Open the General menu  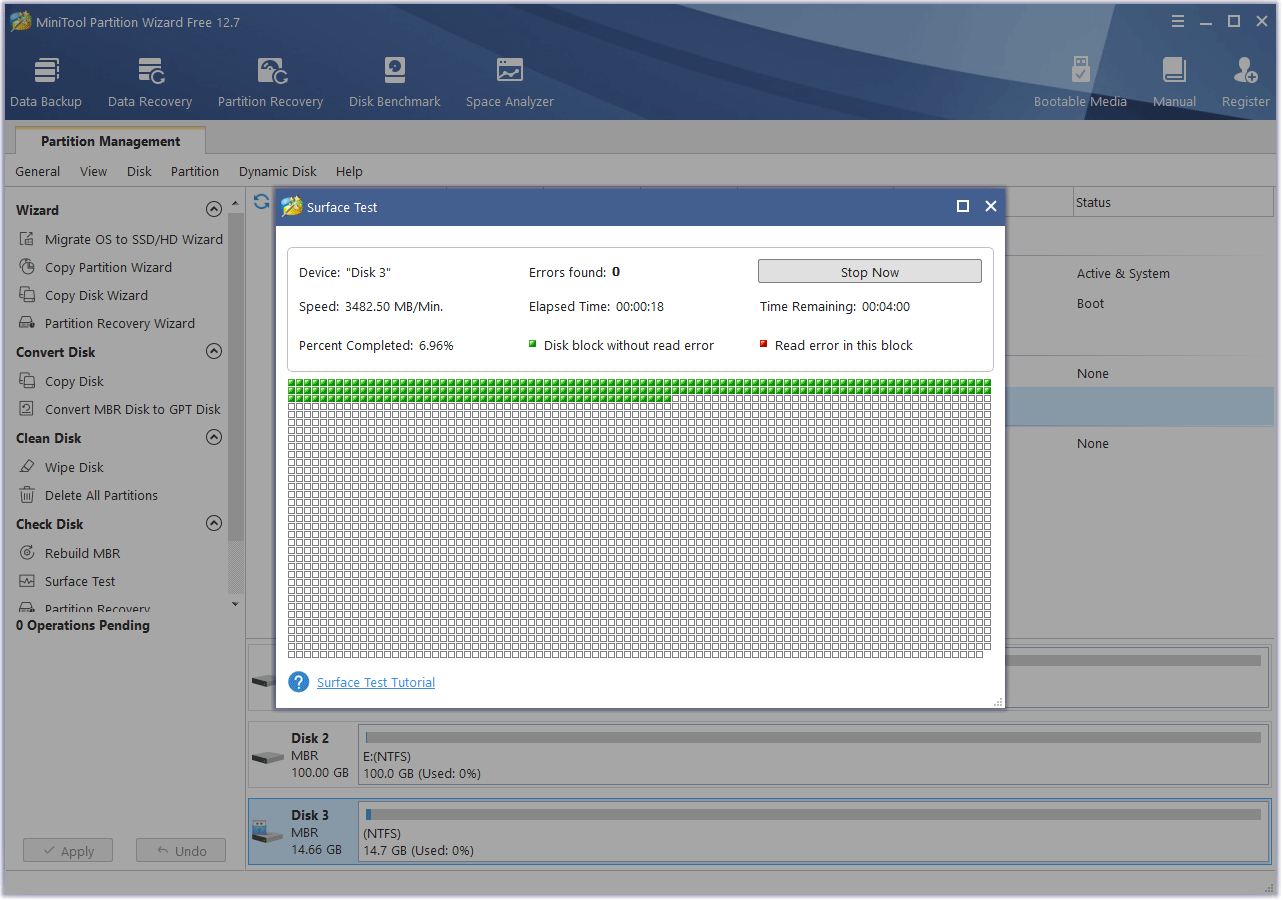(x=38, y=172)
